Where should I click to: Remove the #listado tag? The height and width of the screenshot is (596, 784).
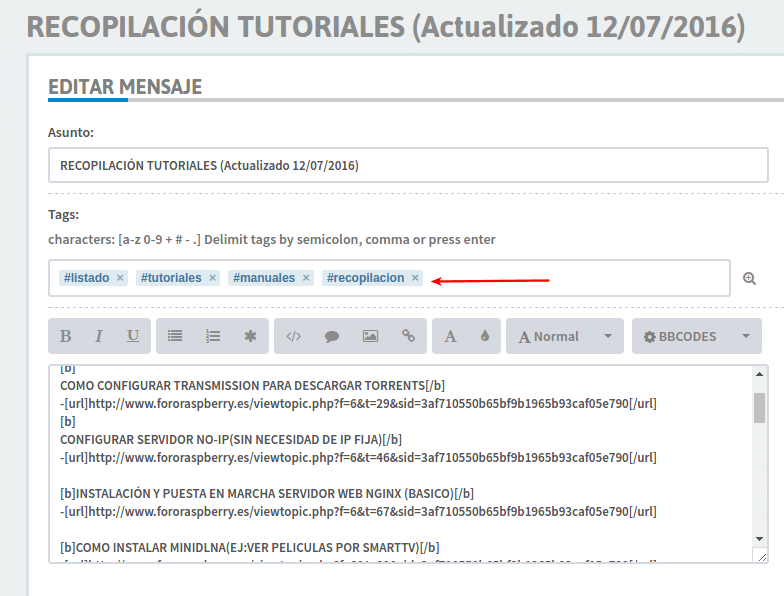pyautogui.click(x=120, y=278)
